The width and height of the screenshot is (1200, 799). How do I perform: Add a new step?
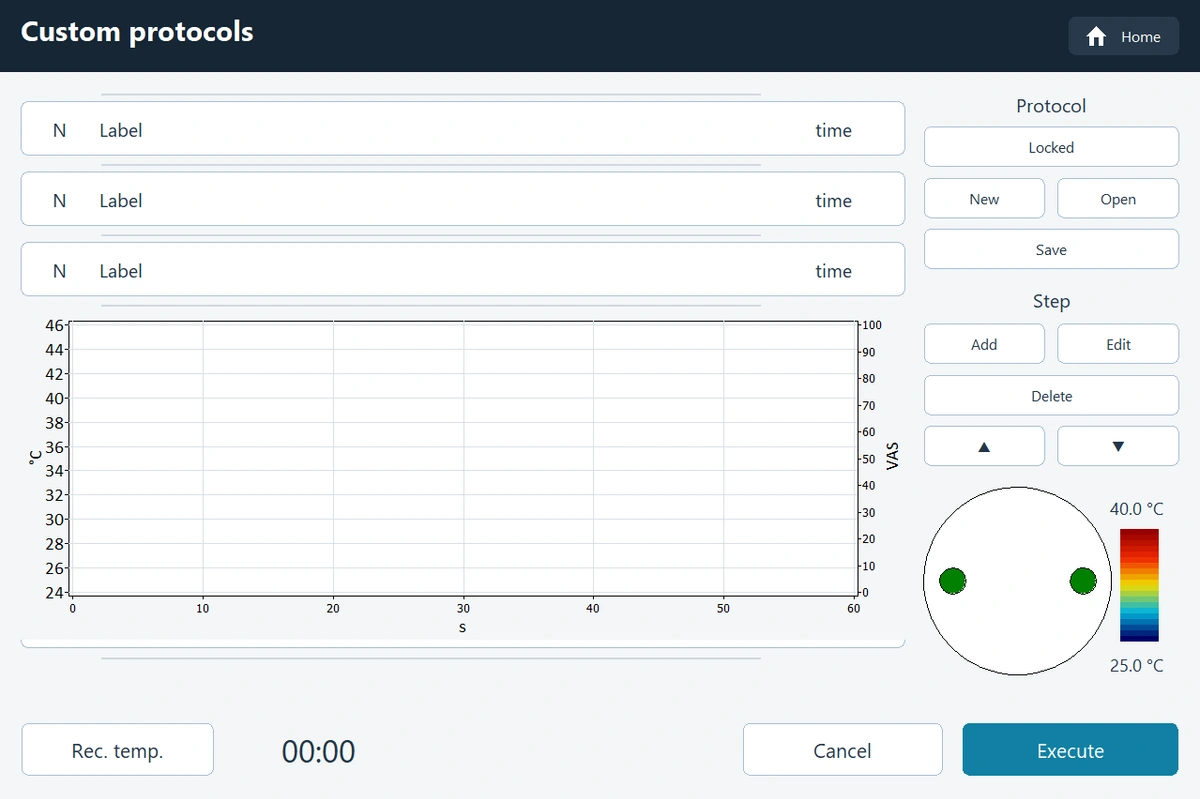tap(984, 344)
